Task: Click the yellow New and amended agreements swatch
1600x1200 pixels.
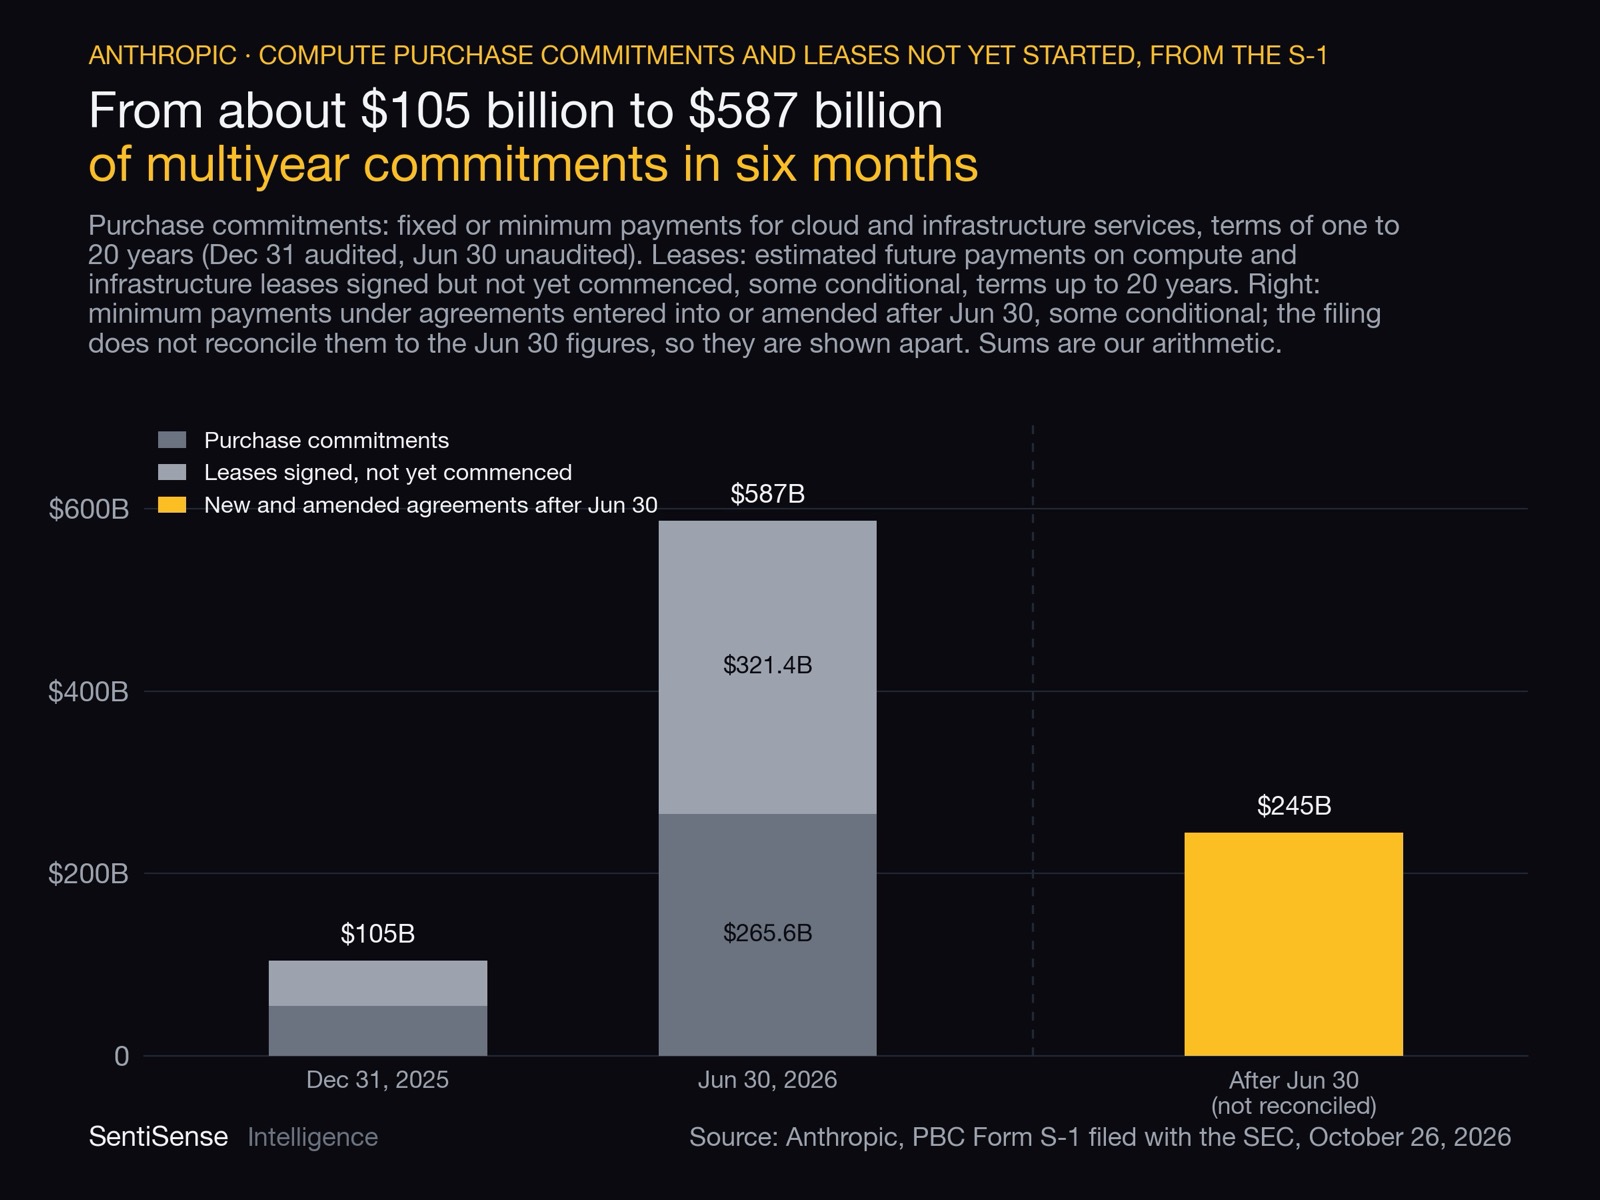Action: pyautogui.click(x=172, y=505)
